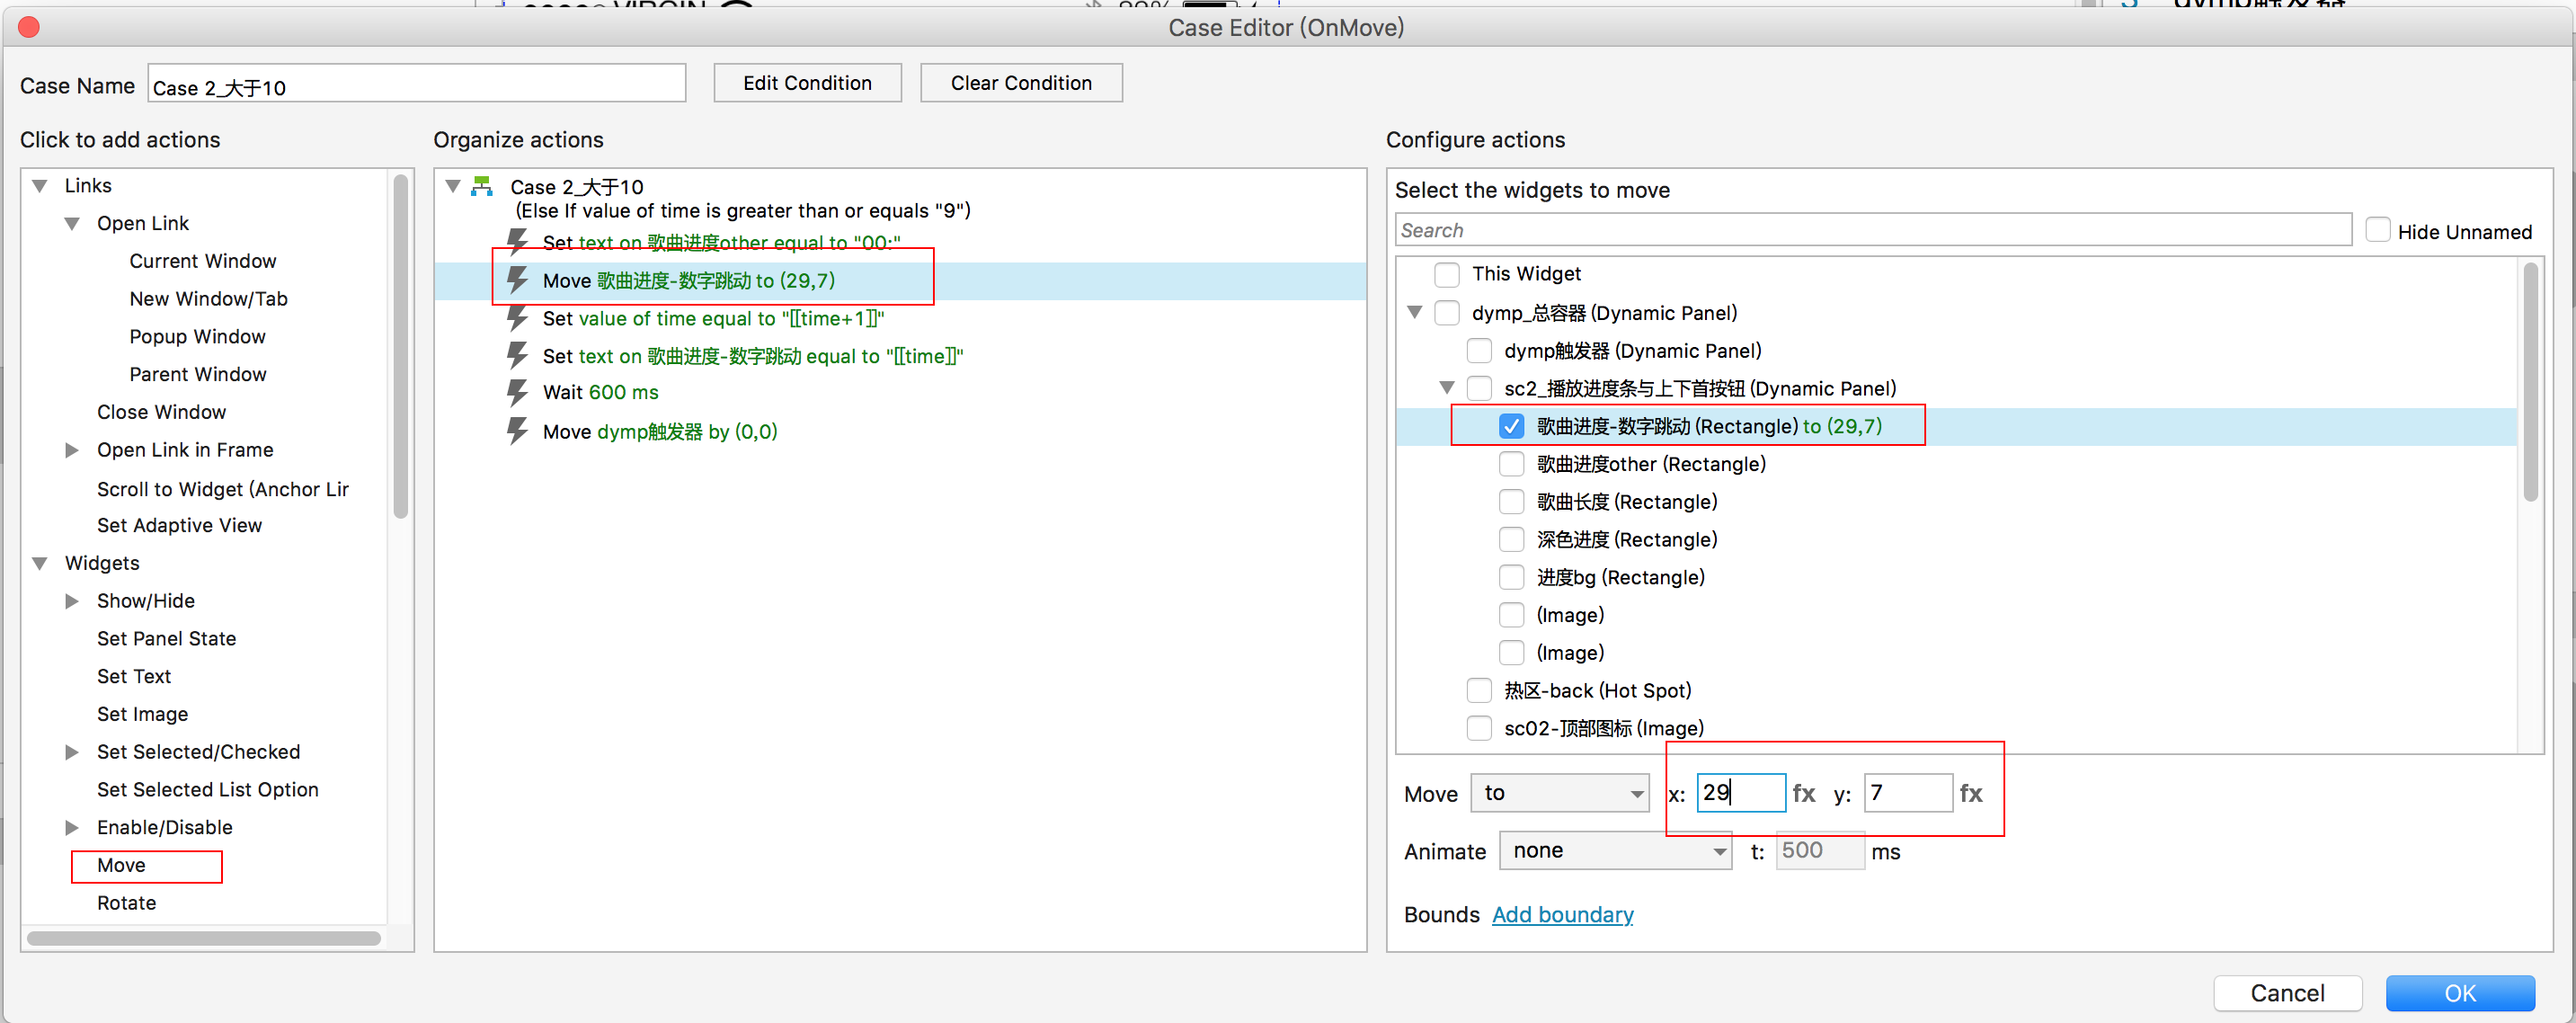Click the Add boundary link

1561,915
